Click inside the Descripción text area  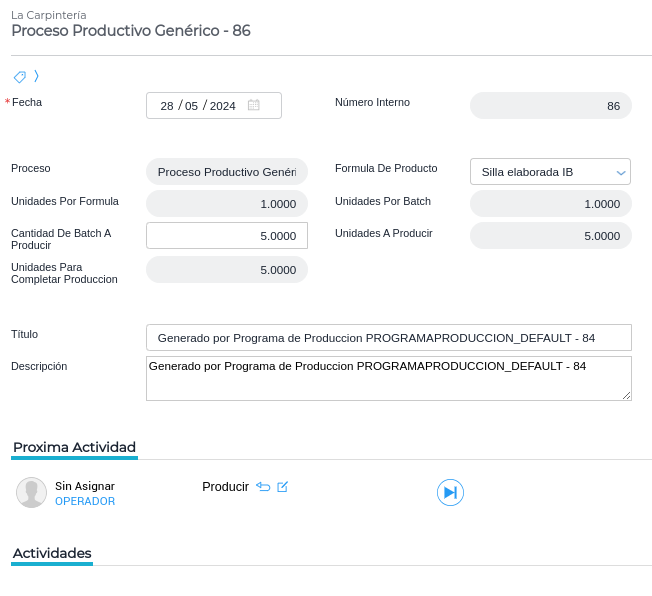389,378
